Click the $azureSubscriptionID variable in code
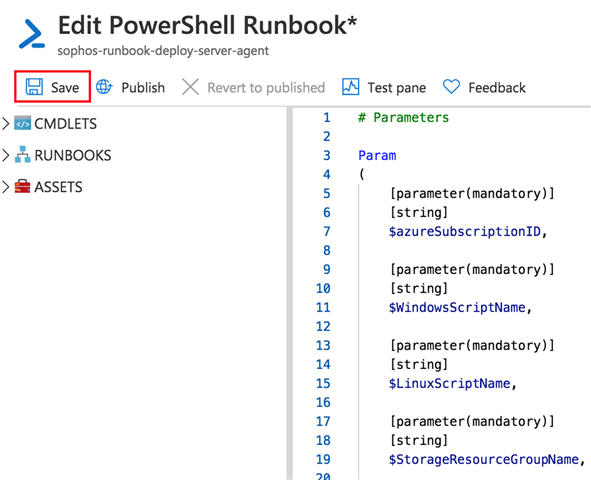 [x=465, y=231]
